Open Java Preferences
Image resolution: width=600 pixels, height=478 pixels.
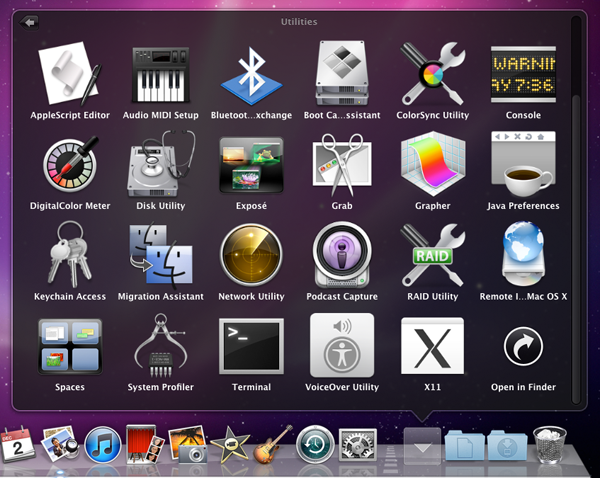pyautogui.click(x=523, y=164)
